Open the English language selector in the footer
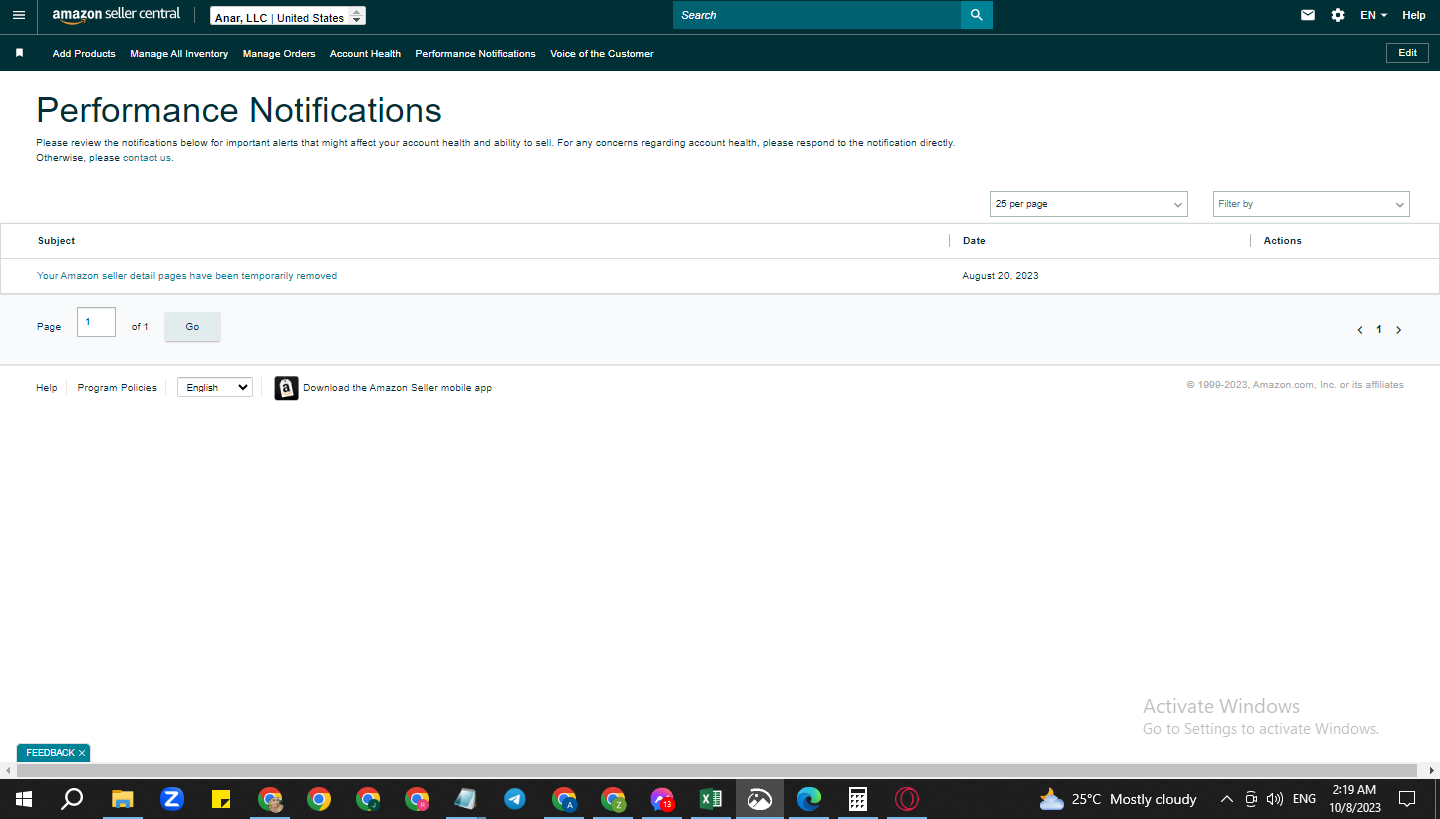Image resolution: width=1440 pixels, height=819 pixels. pyautogui.click(x=215, y=387)
